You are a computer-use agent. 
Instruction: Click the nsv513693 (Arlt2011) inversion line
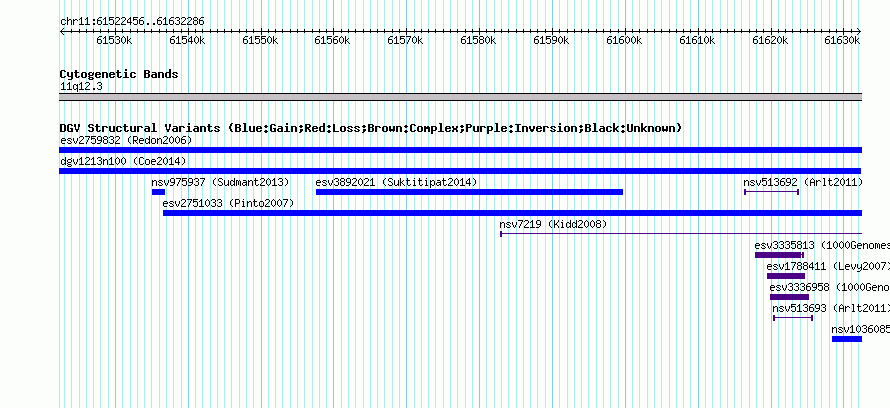coord(793,318)
